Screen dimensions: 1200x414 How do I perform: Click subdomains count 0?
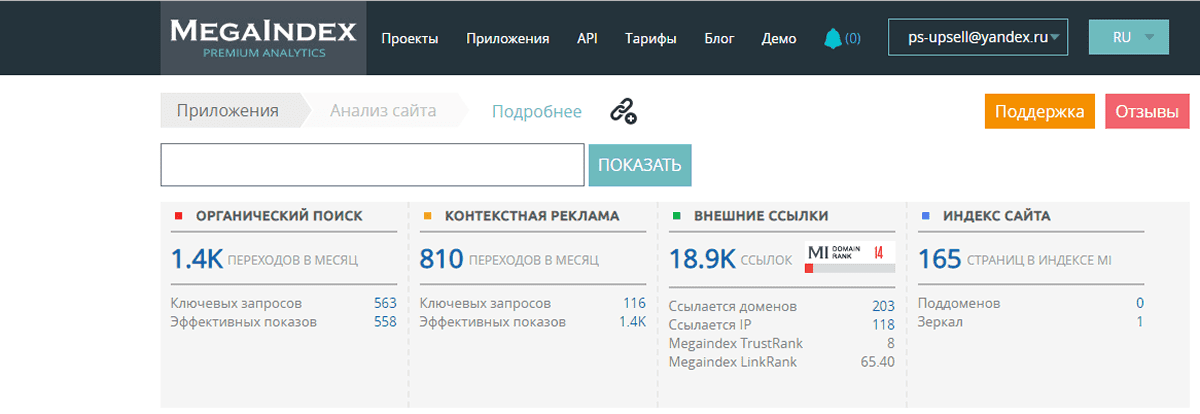coord(1140,303)
